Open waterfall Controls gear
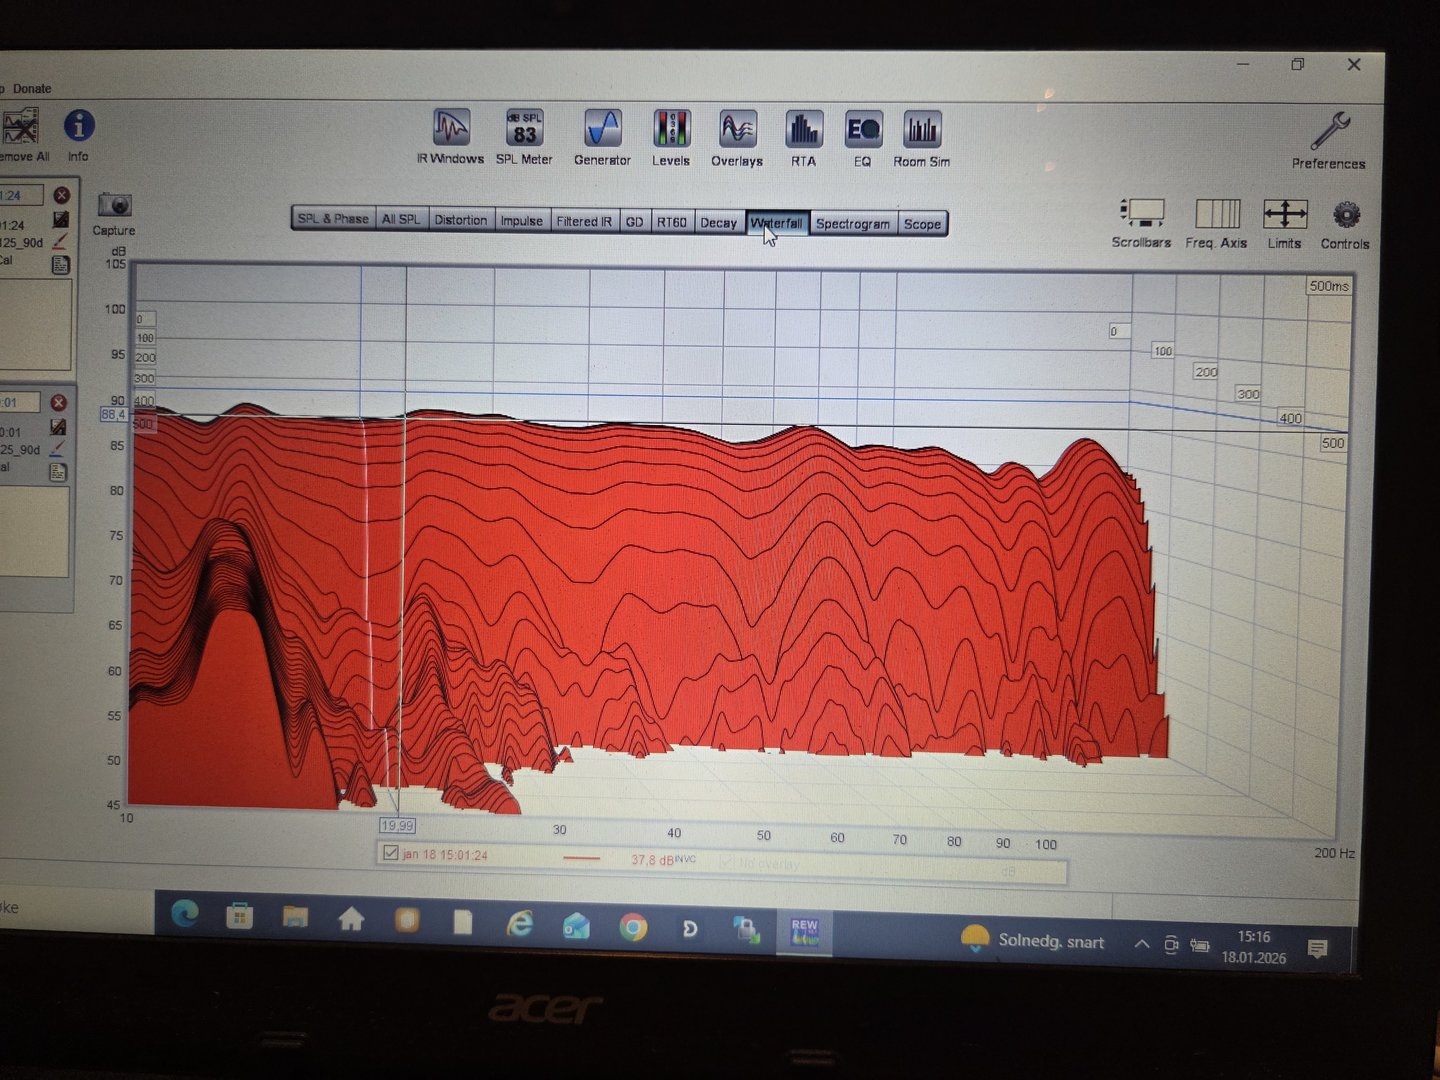Screen dimensions: 1440x1080 (x=1345, y=222)
